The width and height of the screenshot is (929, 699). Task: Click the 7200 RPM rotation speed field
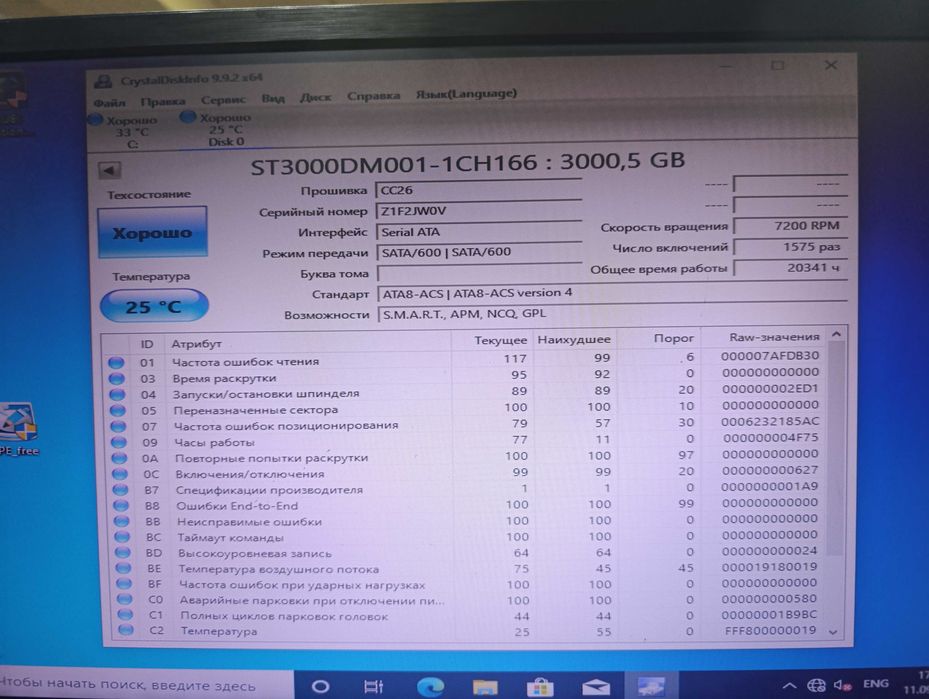790,226
